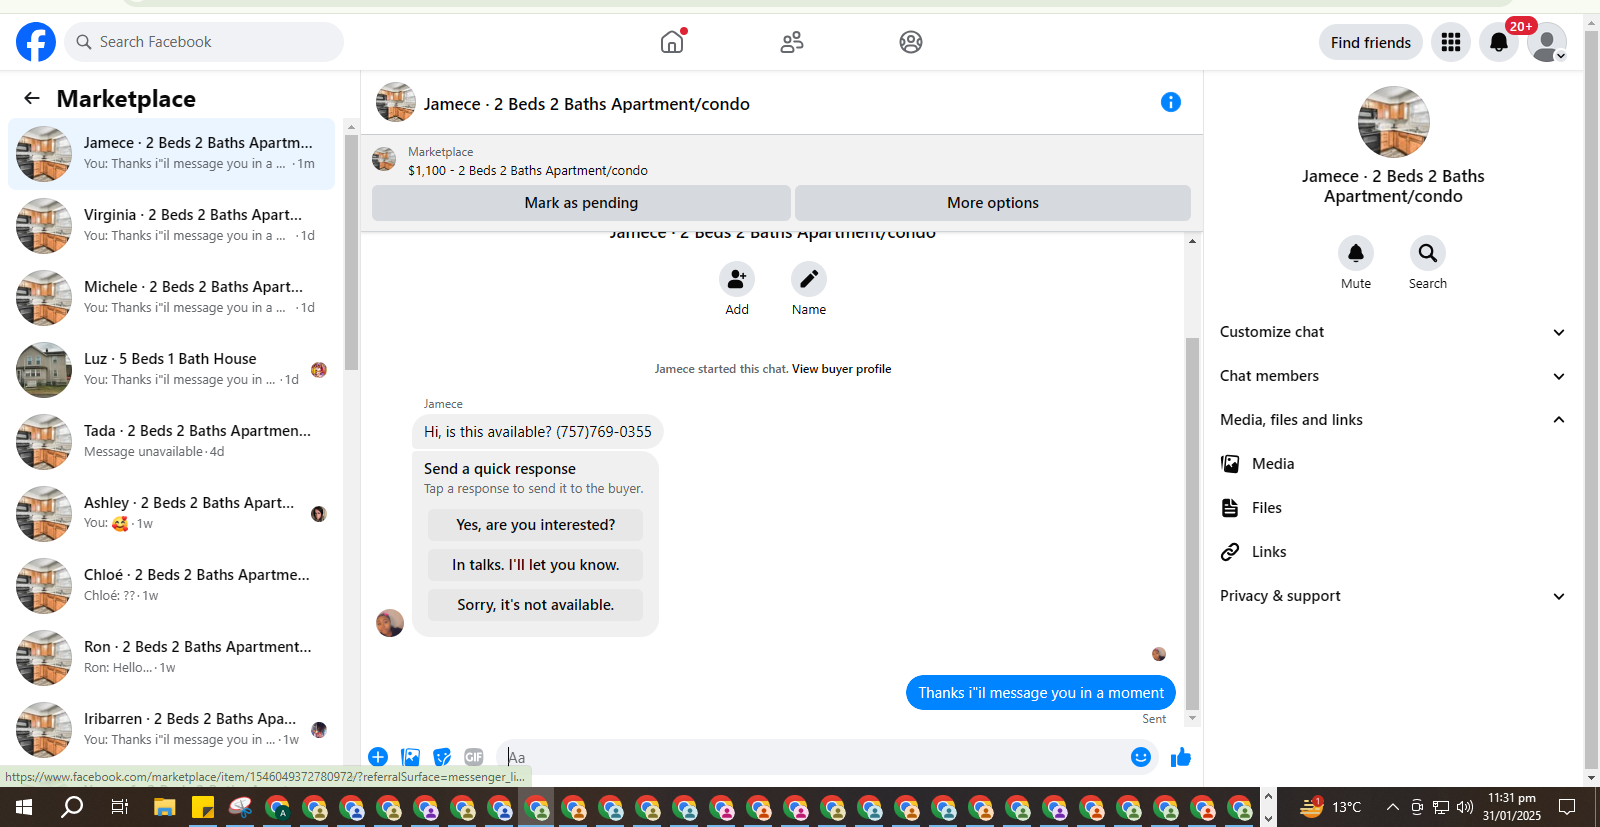Screen dimensions: 1600x827
Task: Open File Explorer from the taskbar
Action: [x=165, y=807]
